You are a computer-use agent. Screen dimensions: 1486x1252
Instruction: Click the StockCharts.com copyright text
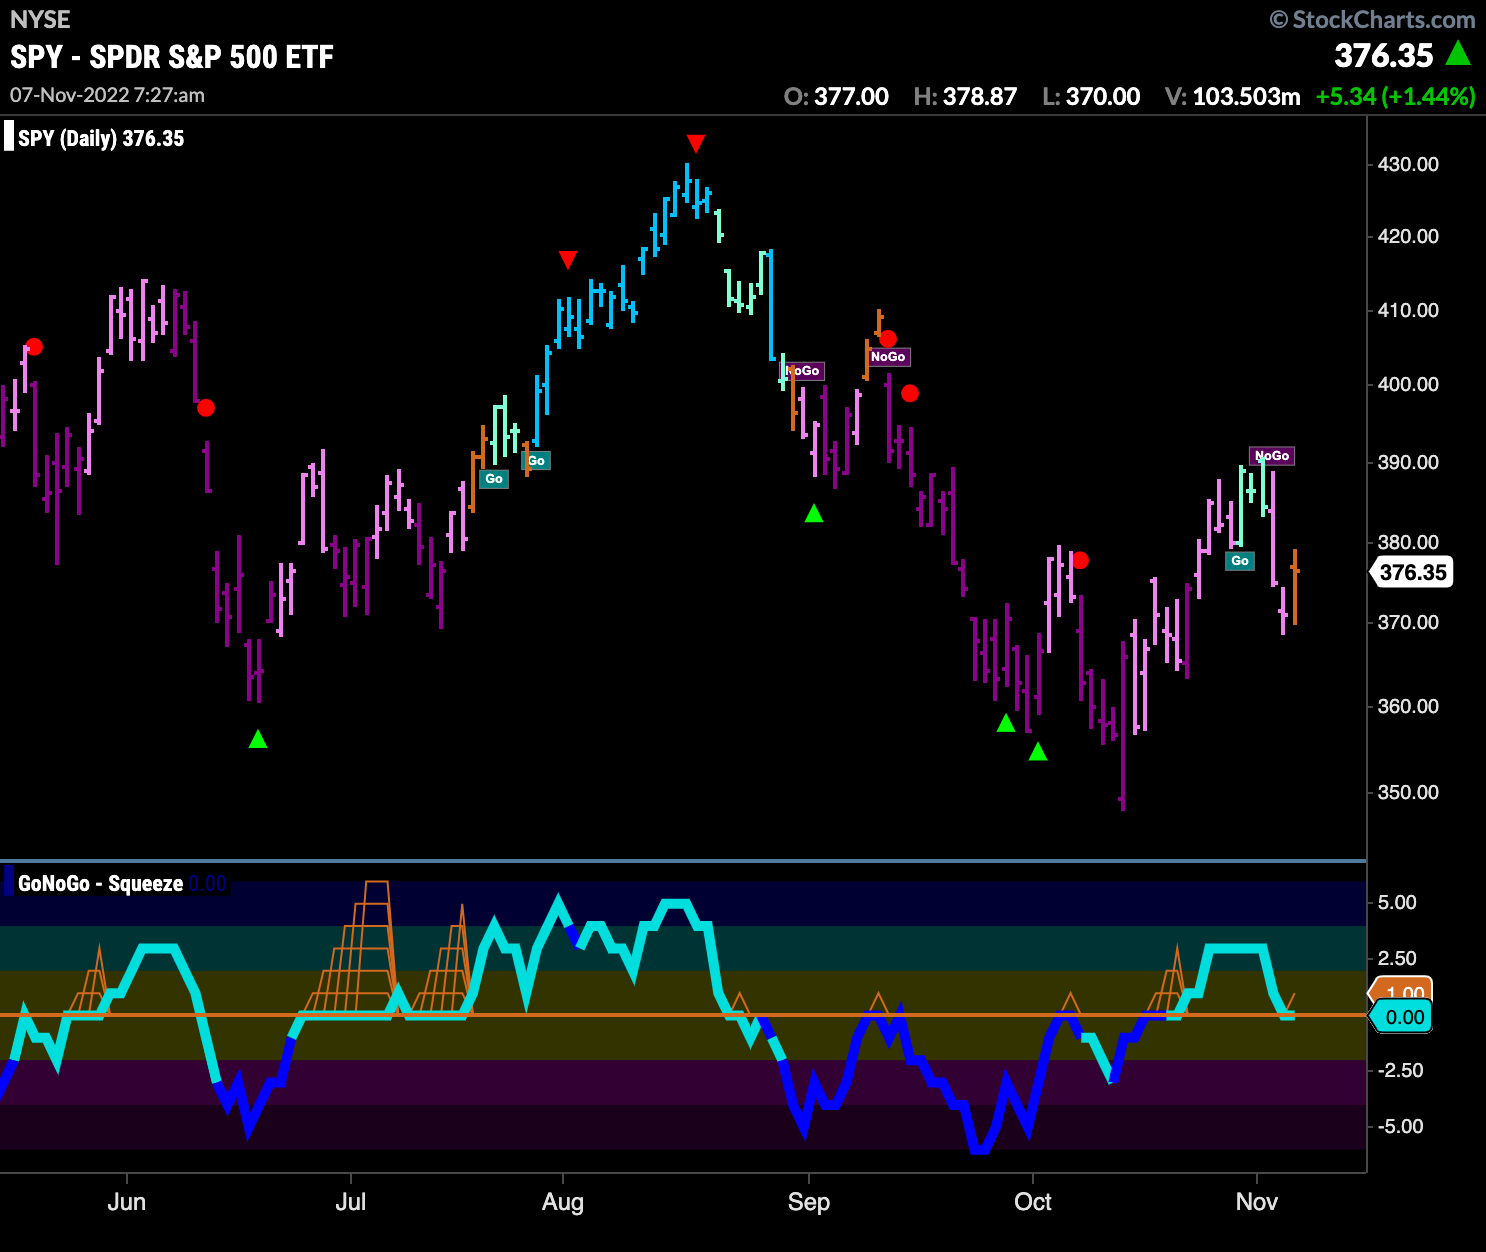pos(1372,19)
